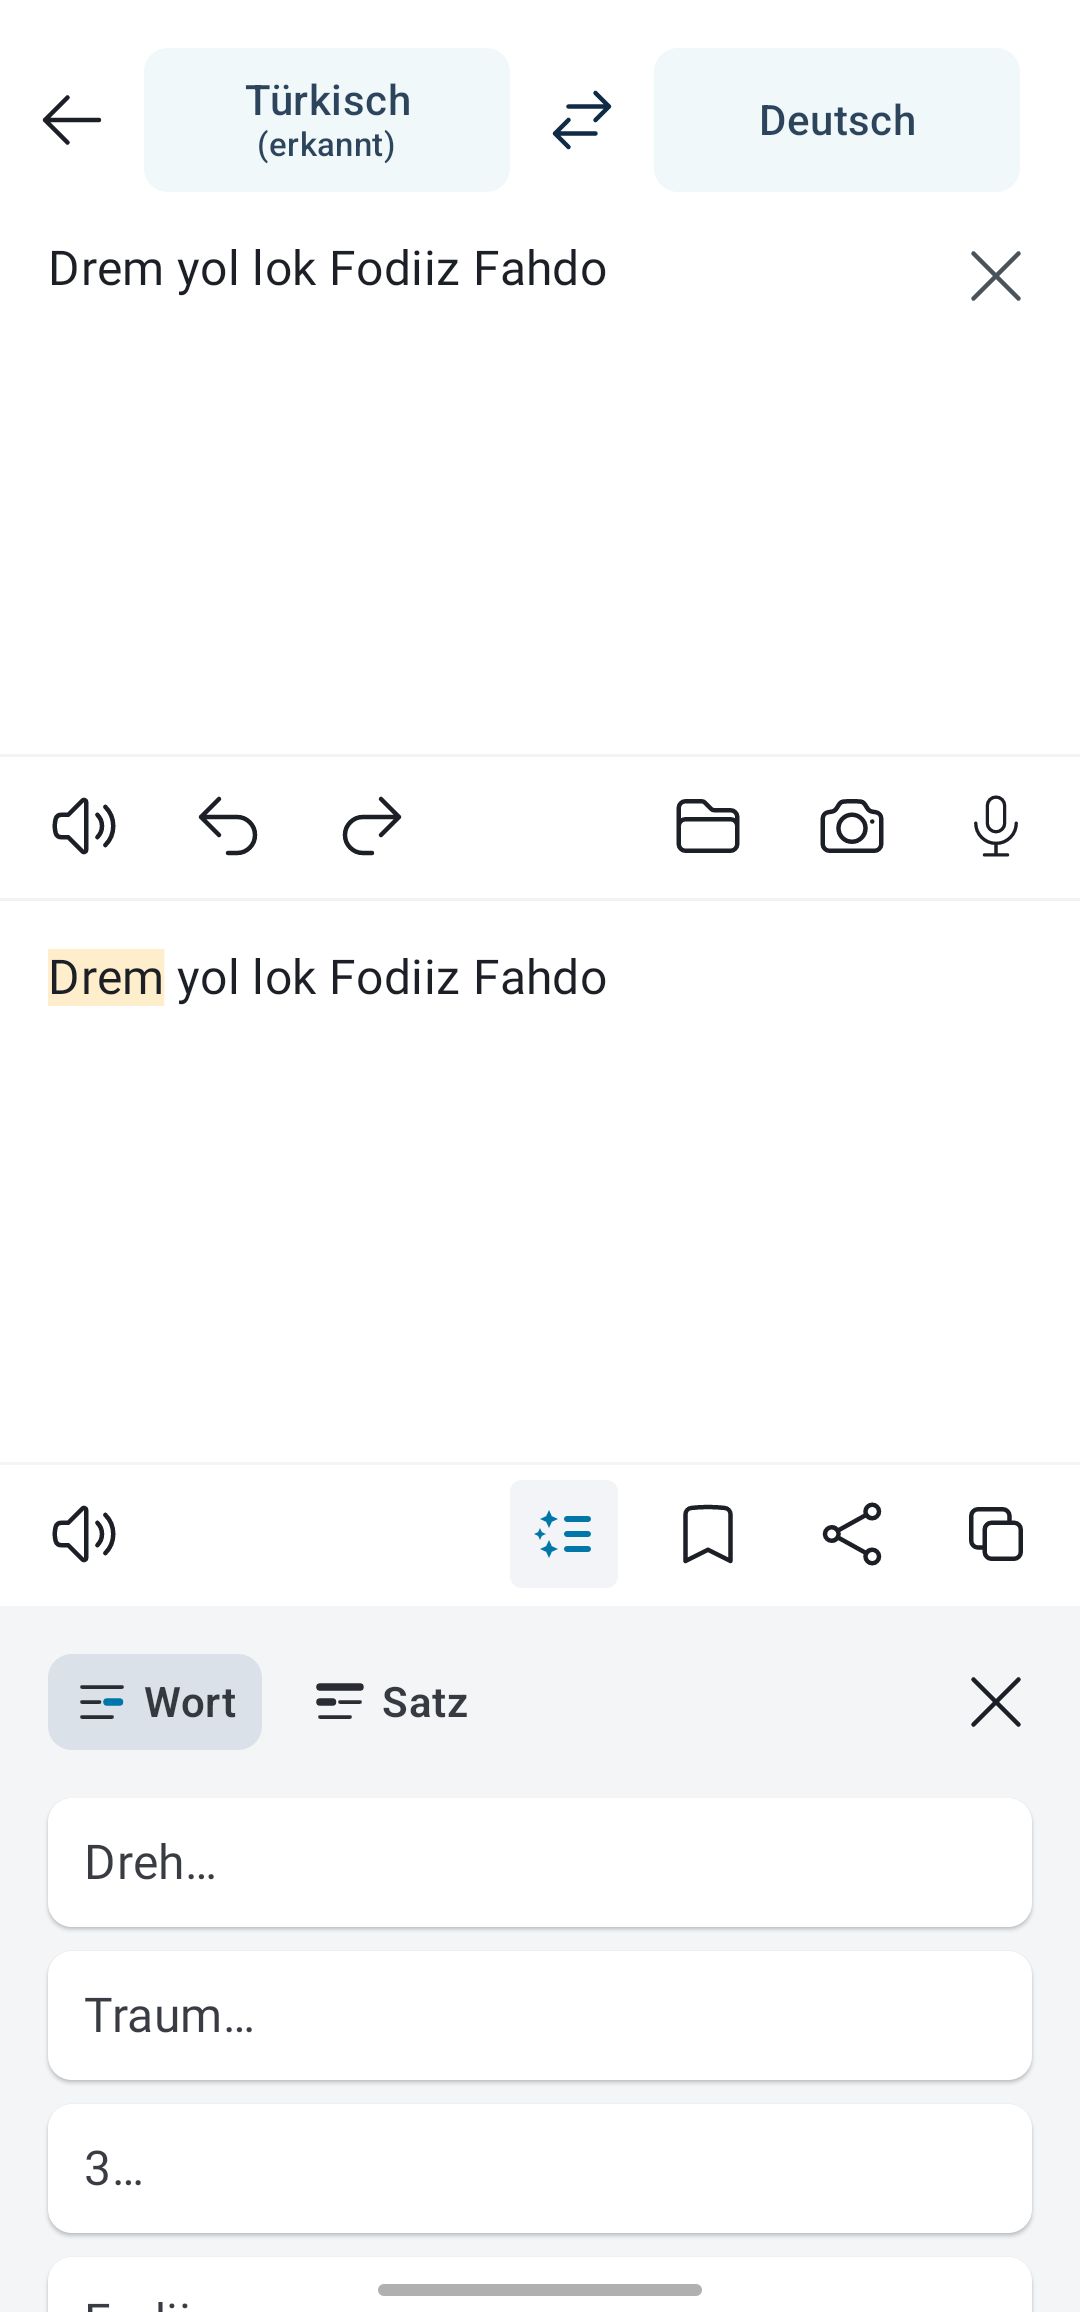Copy the translated text
1080x2312 pixels.
995,1533
